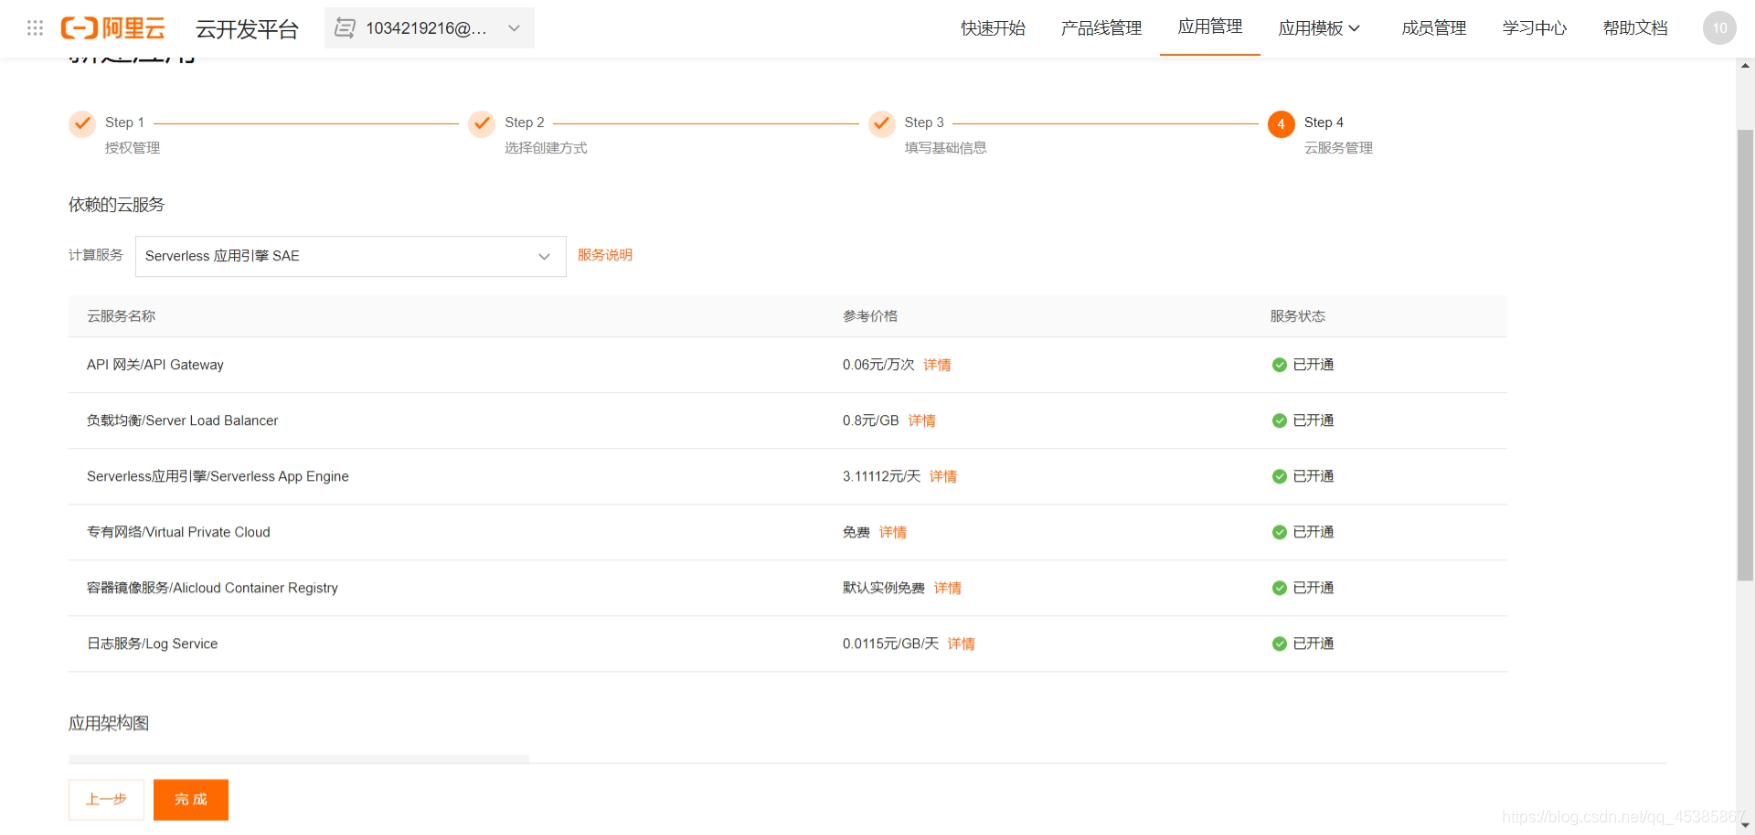Click the Serverless App Engine 已开通 status icon

(x=1279, y=477)
